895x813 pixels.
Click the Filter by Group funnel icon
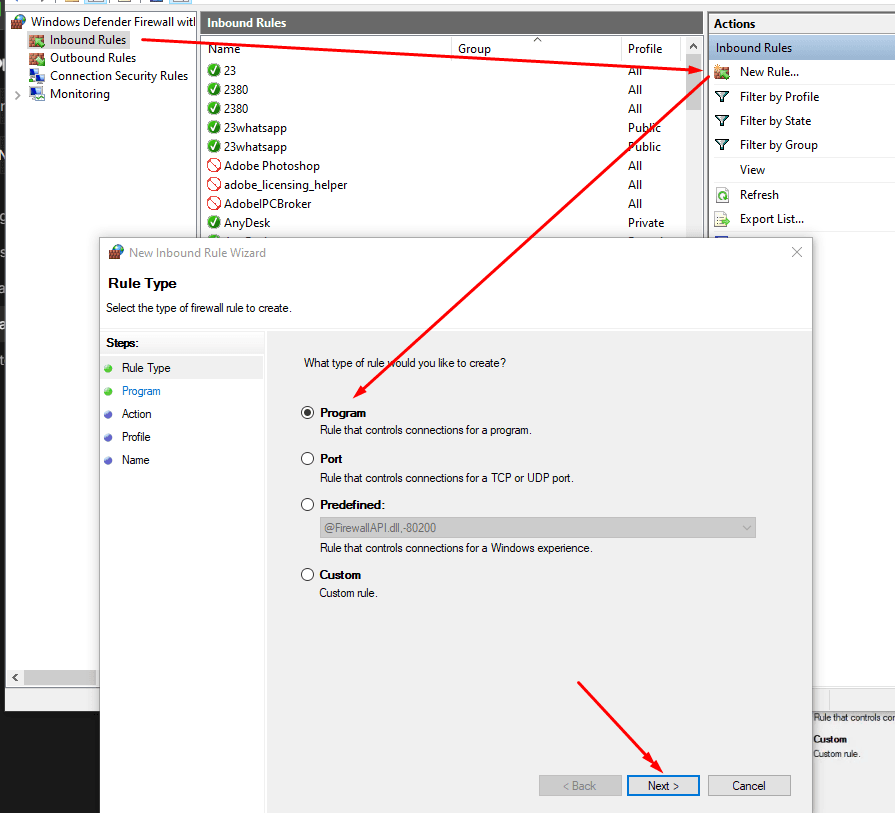[722, 145]
